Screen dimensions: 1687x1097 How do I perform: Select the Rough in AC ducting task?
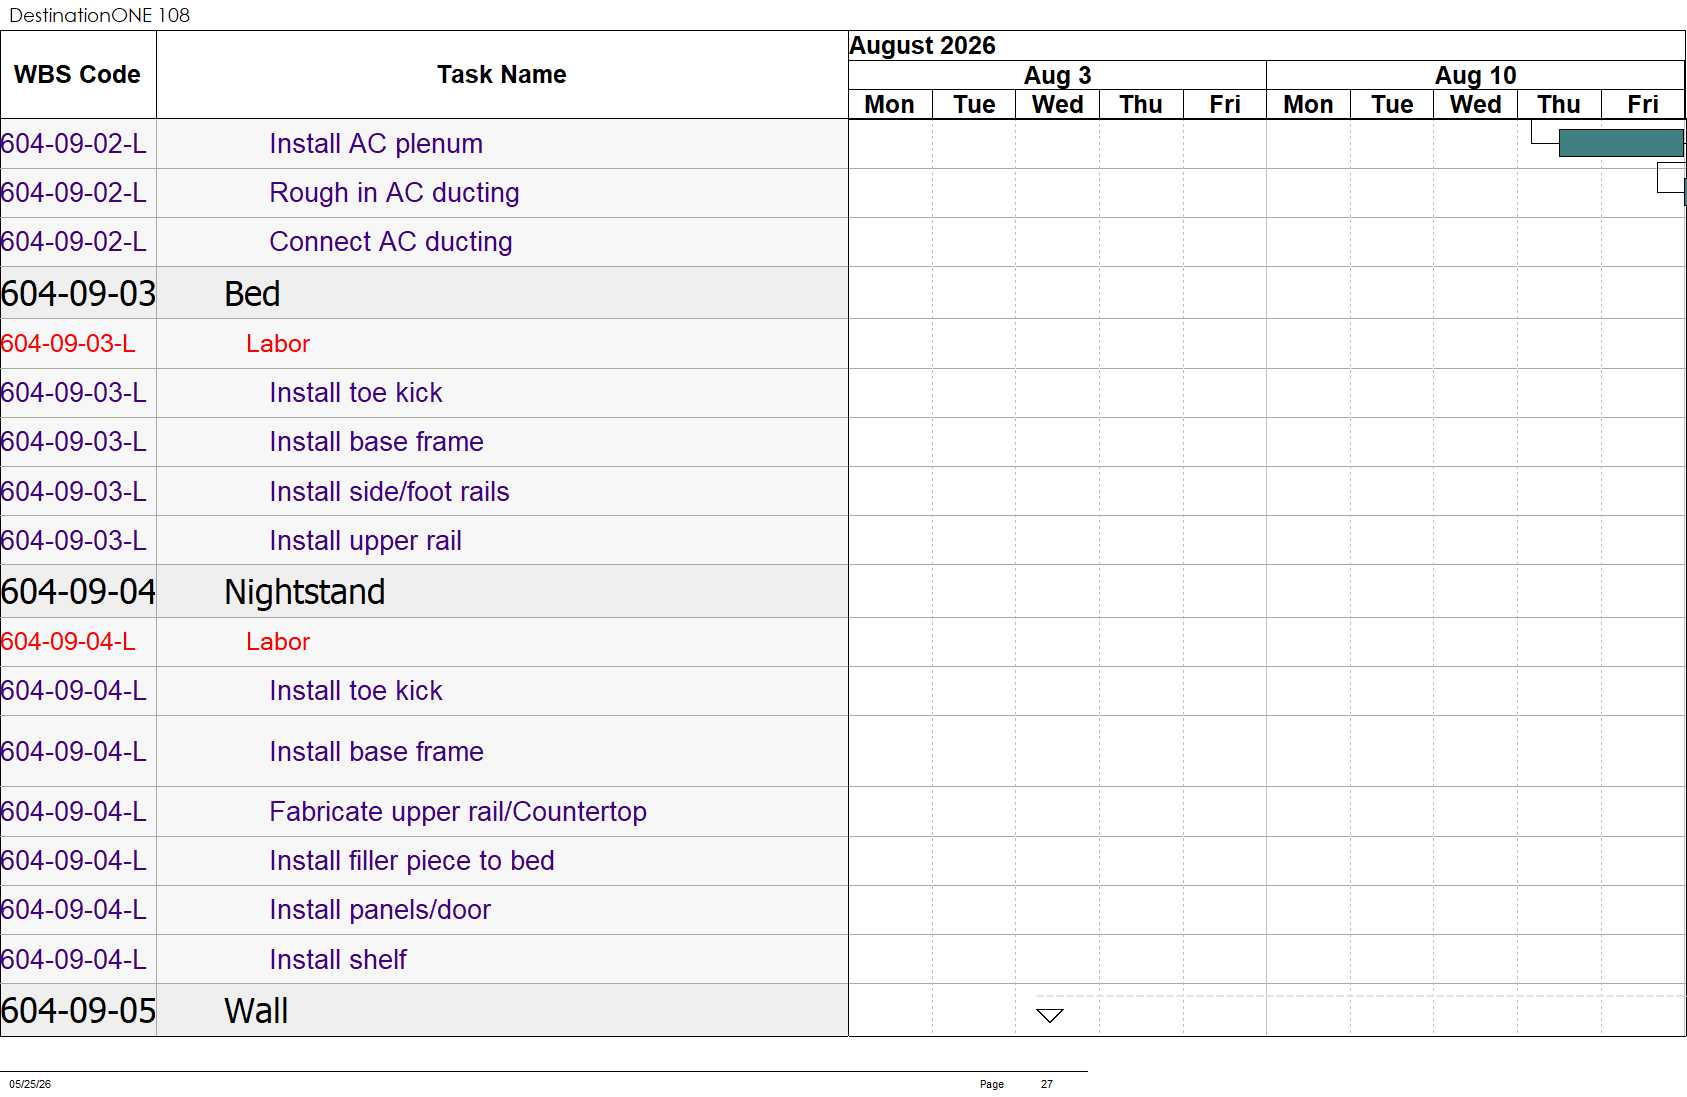point(394,193)
